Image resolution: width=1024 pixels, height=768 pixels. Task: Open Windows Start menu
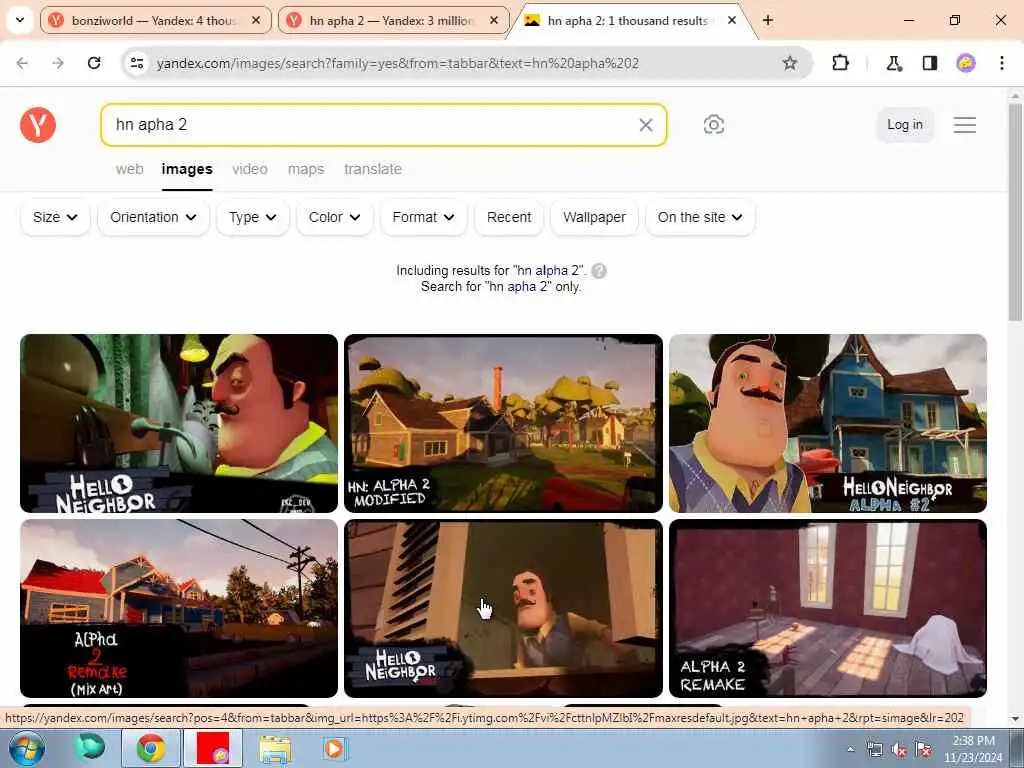pos(26,748)
